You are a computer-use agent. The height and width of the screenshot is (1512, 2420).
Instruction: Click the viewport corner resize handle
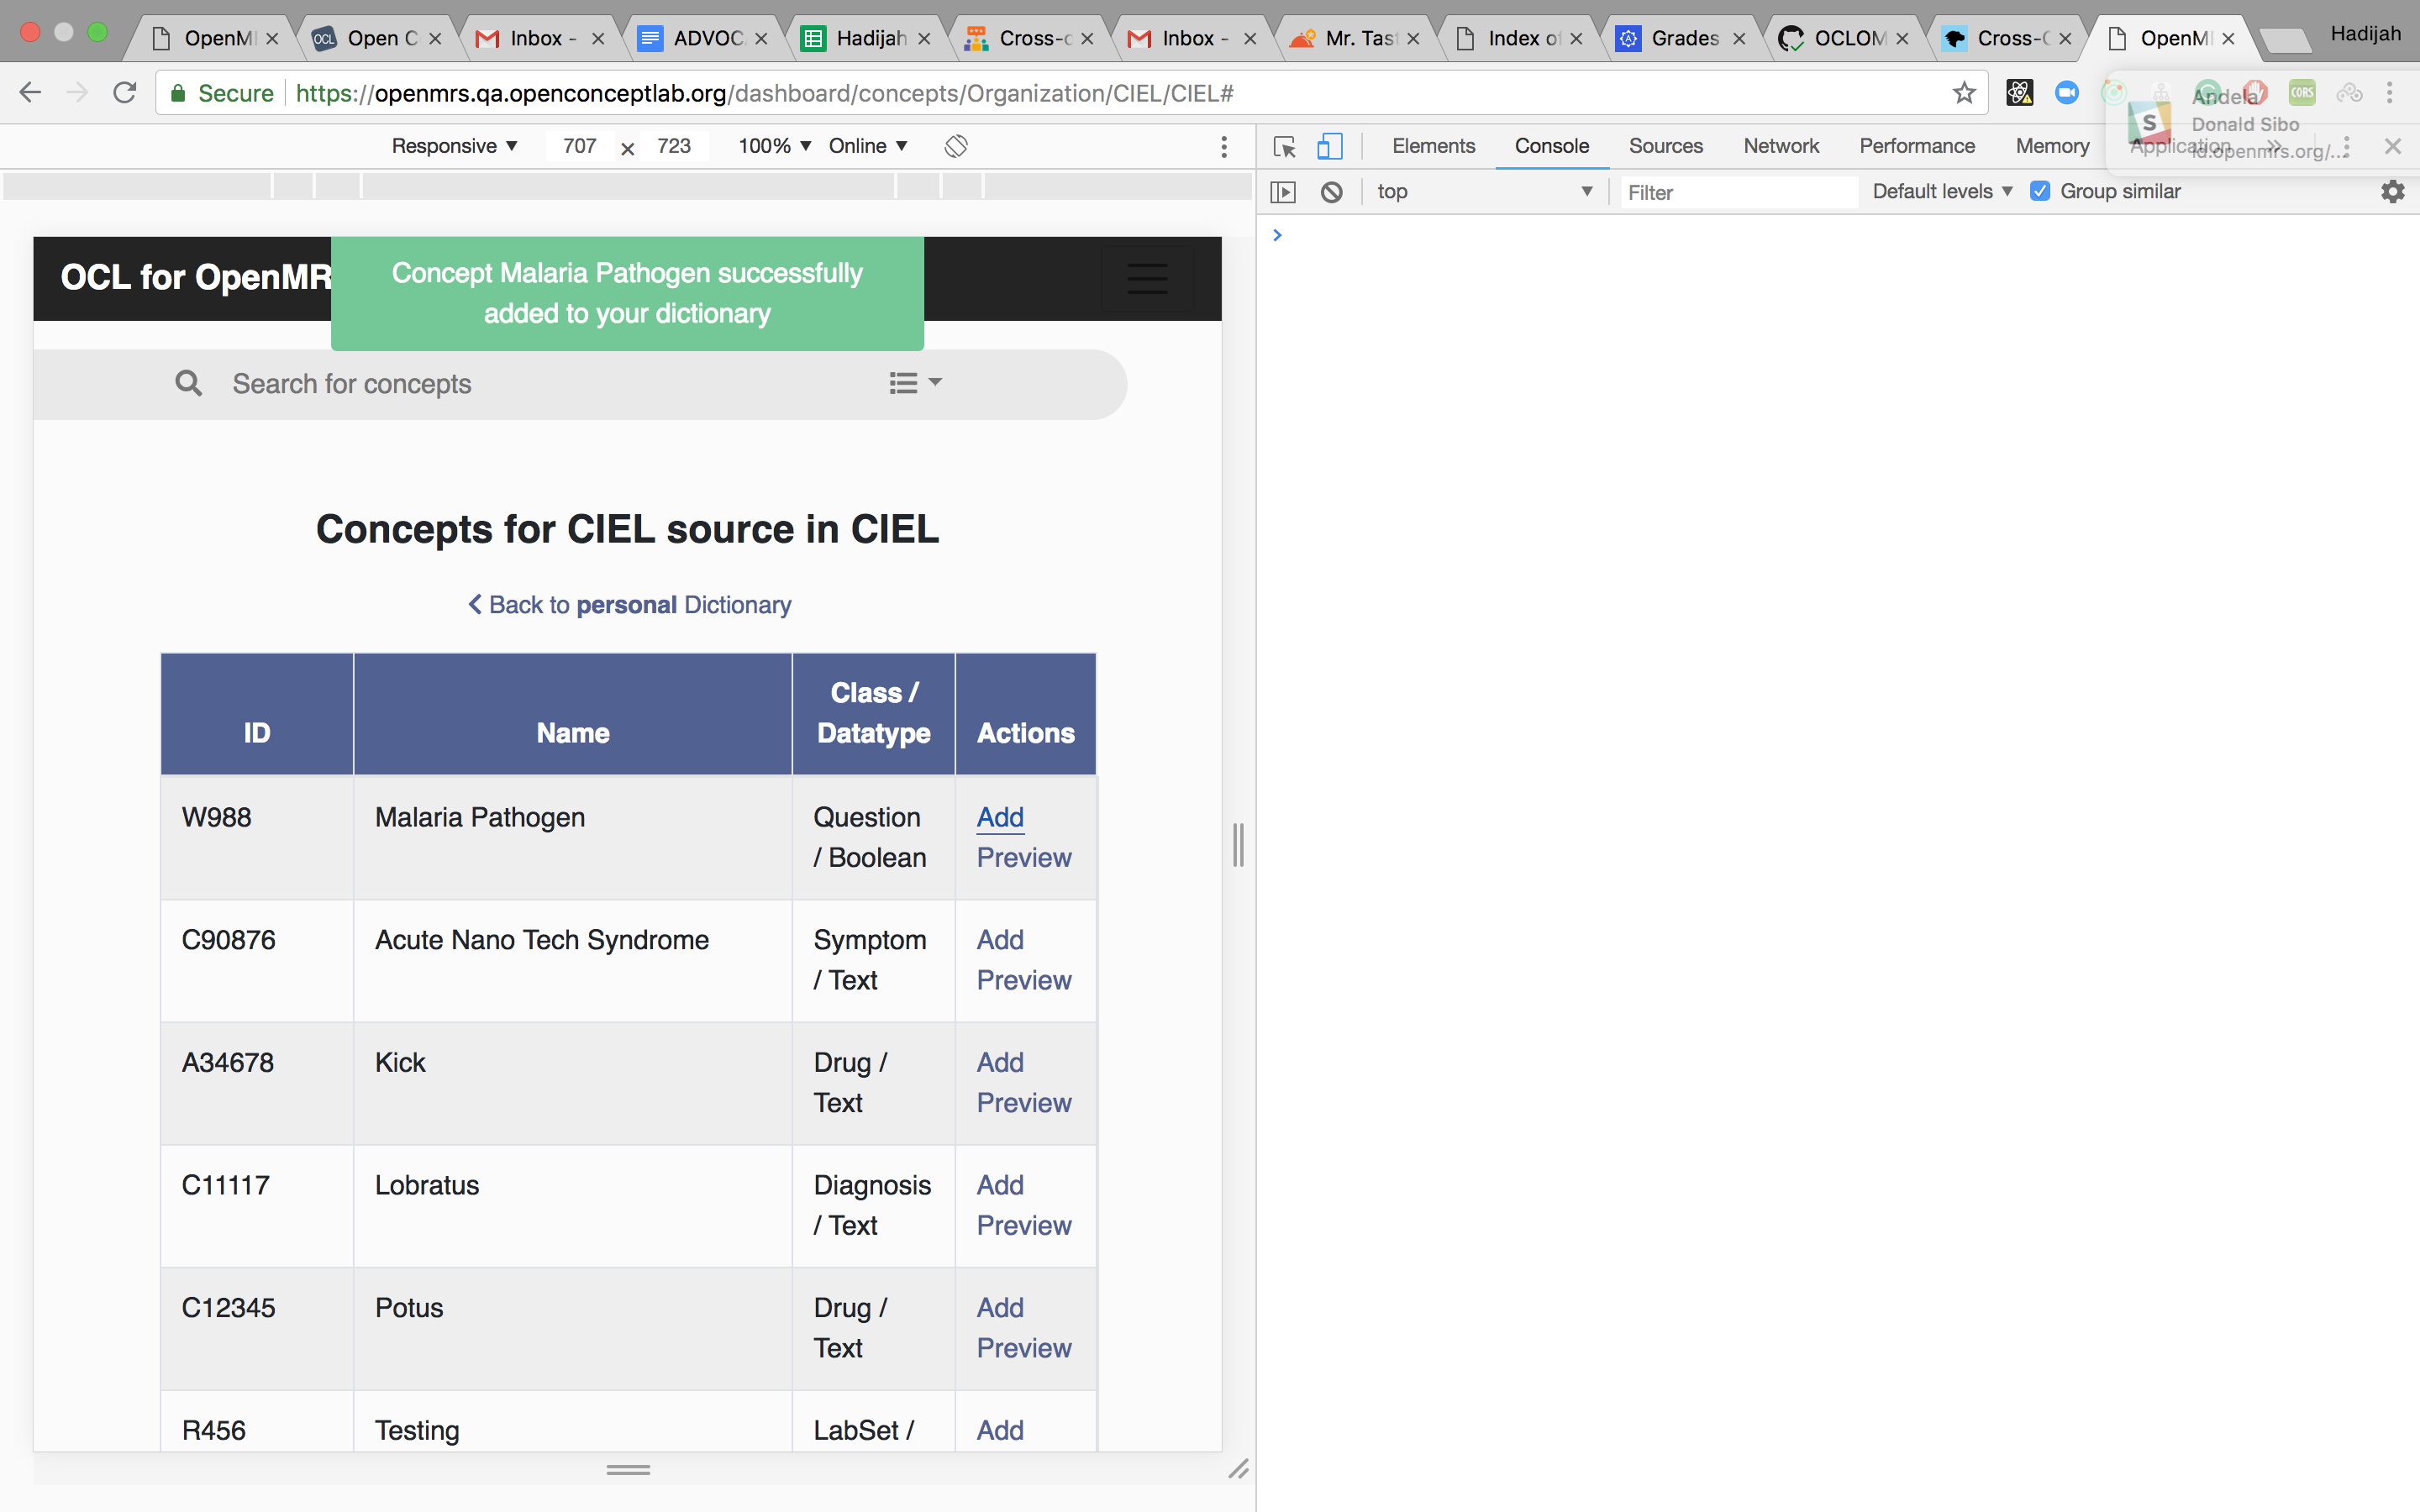tap(1238, 1468)
